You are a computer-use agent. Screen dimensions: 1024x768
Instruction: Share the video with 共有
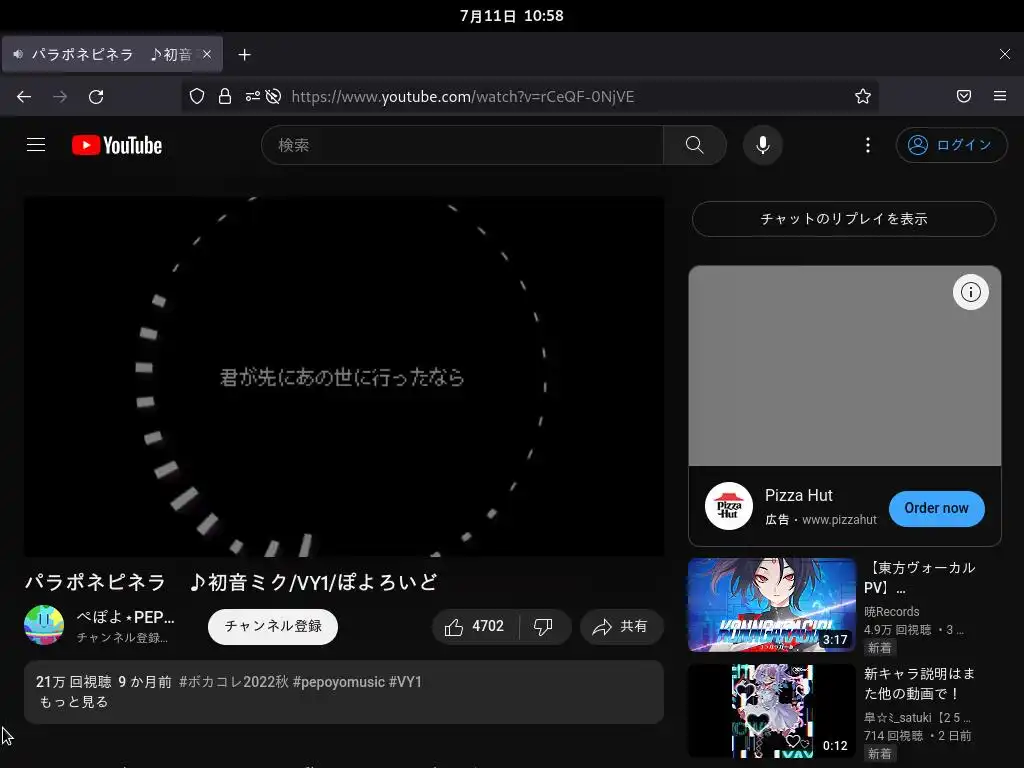tap(621, 627)
